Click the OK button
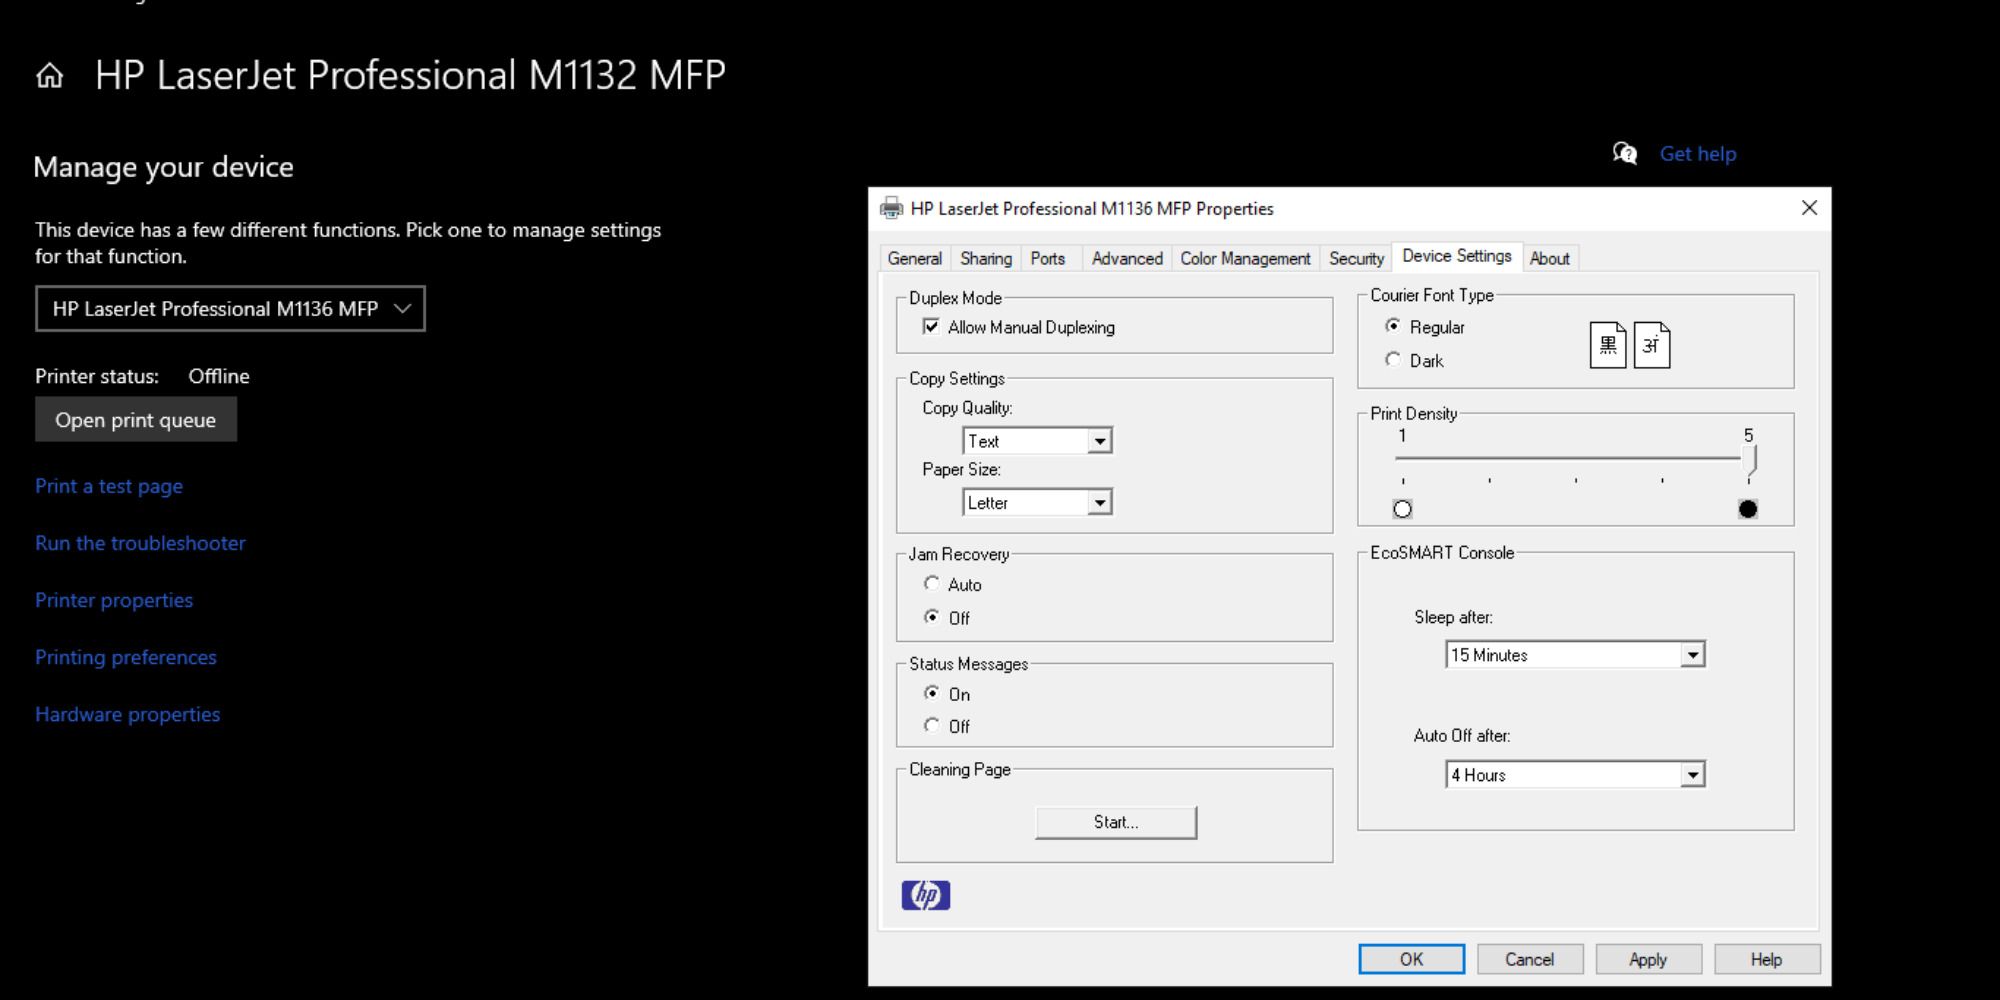This screenshot has height=1000, width=2000. tap(1411, 959)
